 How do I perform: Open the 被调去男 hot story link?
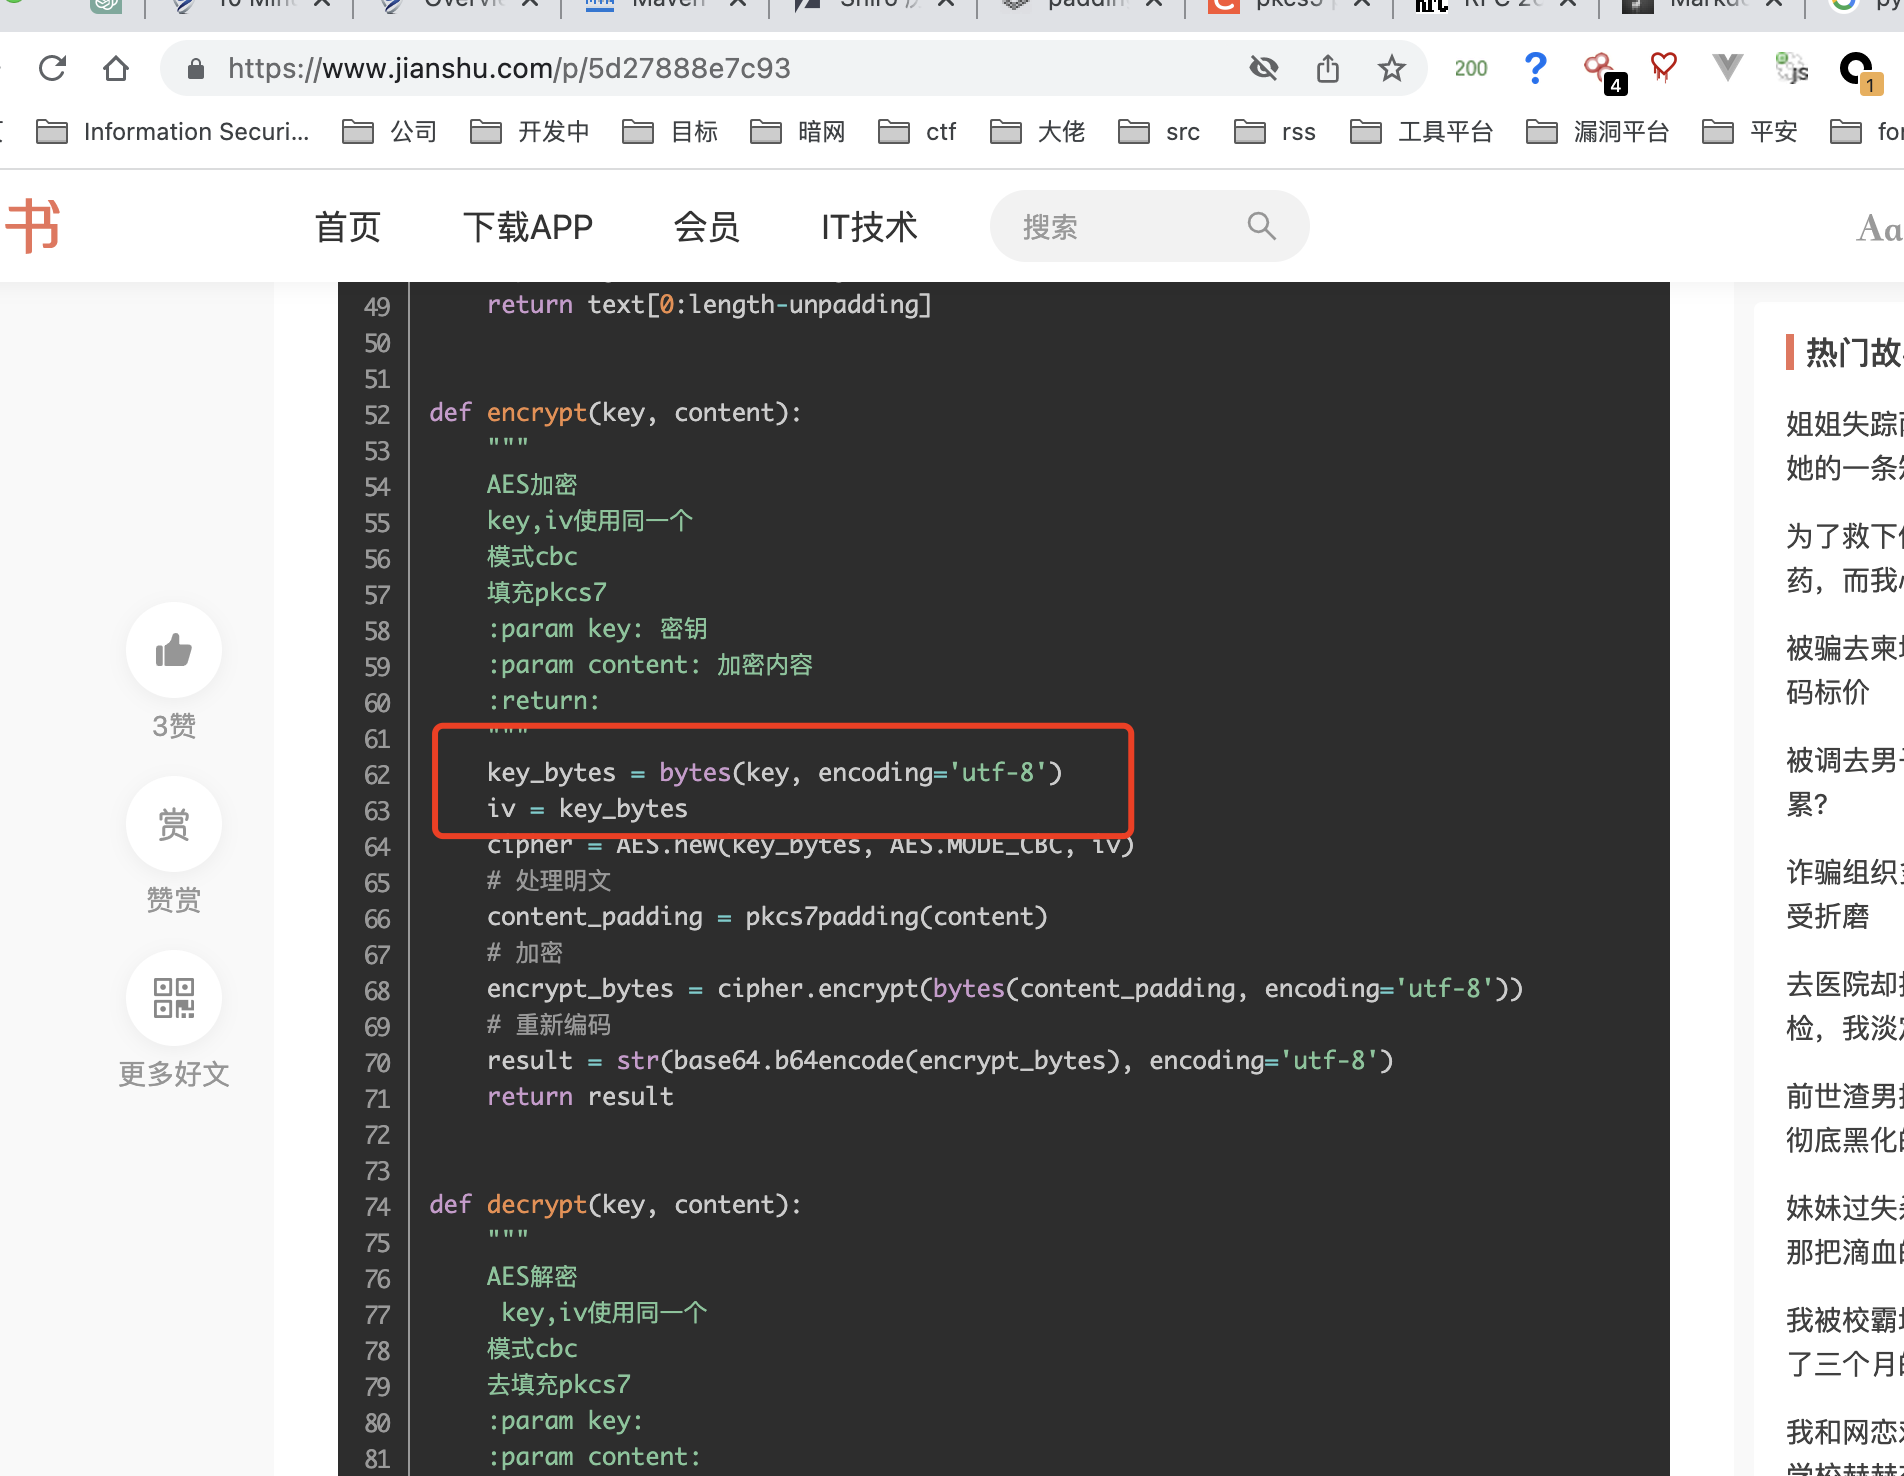point(1844,781)
